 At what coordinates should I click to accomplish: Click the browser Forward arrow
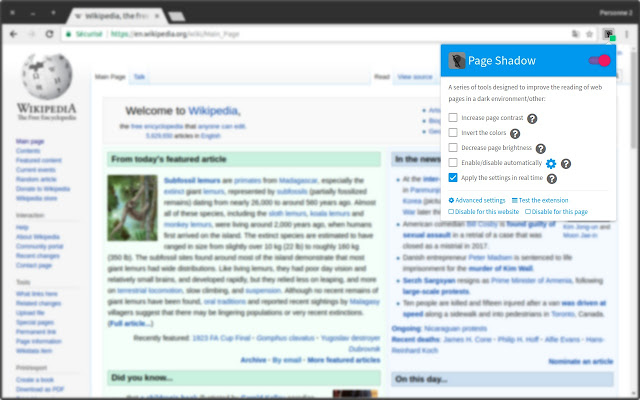[x=31, y=34]
